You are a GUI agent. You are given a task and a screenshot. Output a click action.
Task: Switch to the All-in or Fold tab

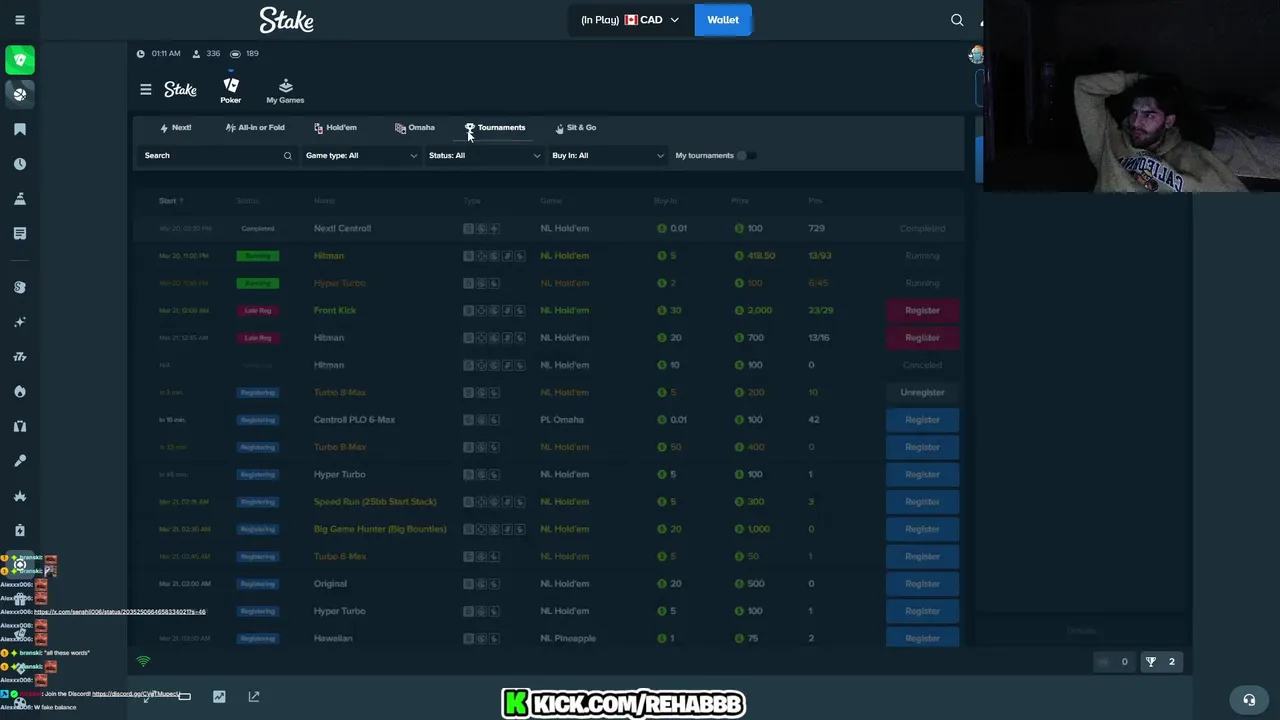point(255,128)
